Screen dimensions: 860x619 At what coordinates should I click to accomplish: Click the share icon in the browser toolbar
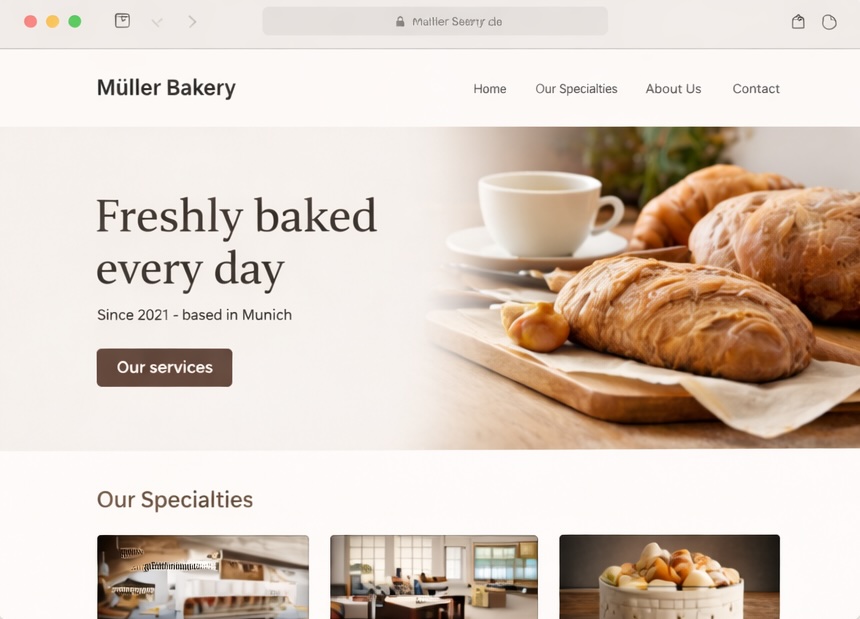798,21
